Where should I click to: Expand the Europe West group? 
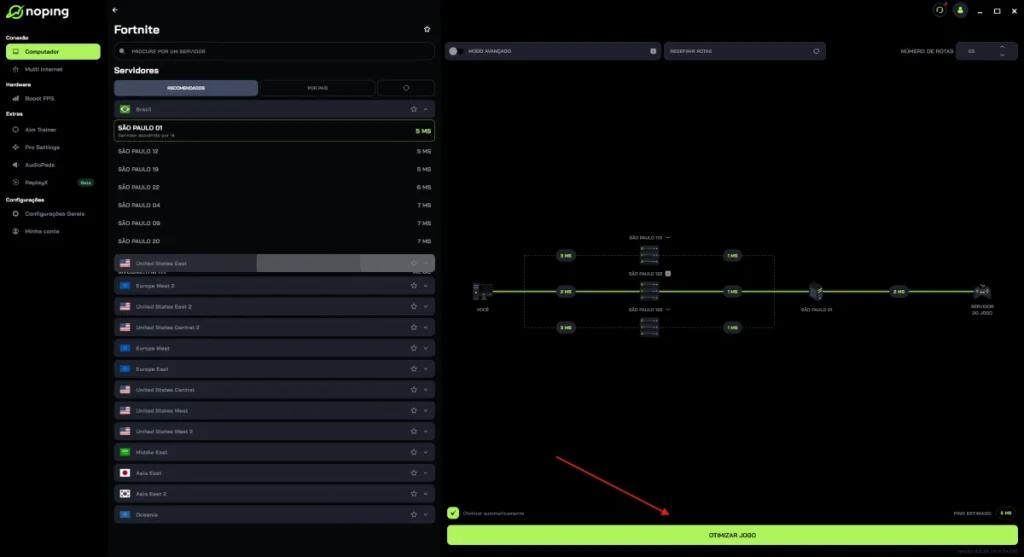[x=426, y=349]
